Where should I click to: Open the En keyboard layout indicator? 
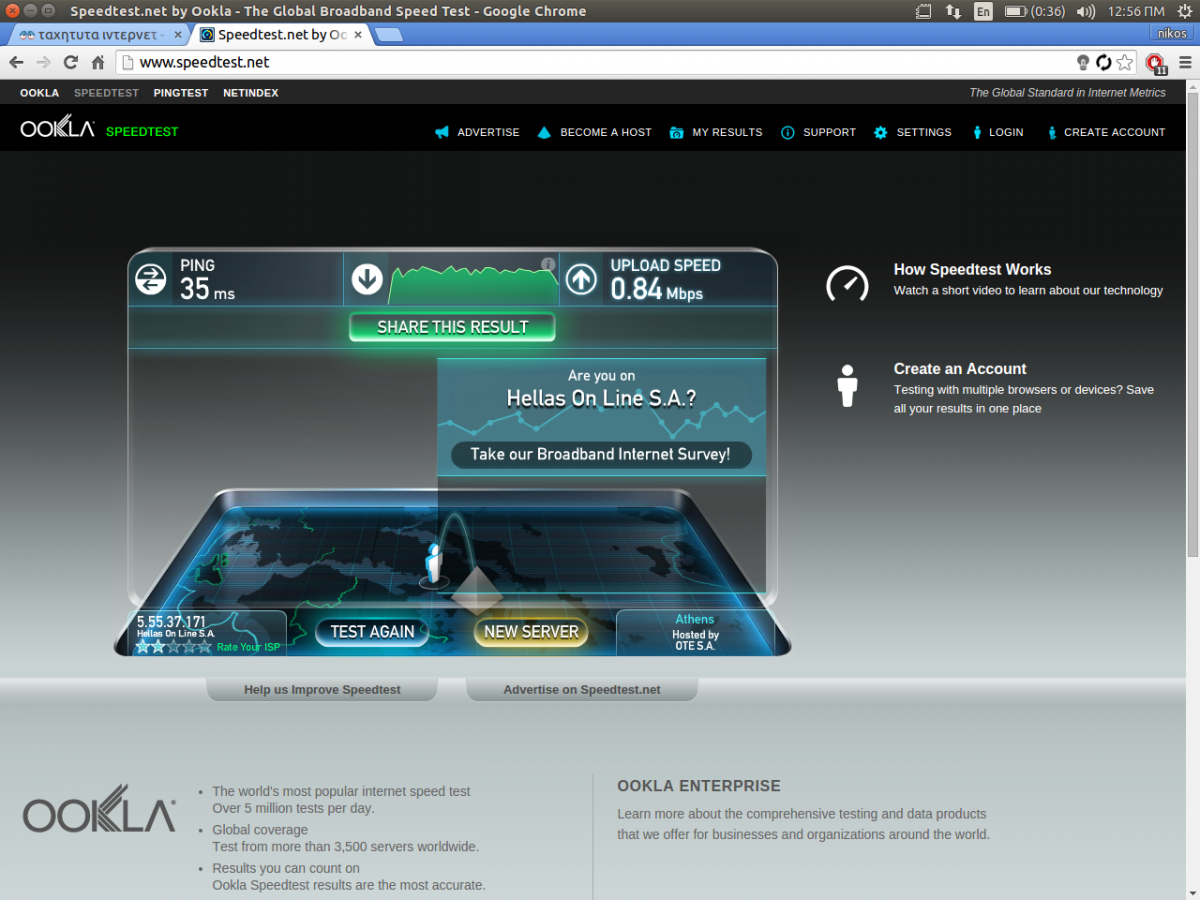[x=983, y=11]
